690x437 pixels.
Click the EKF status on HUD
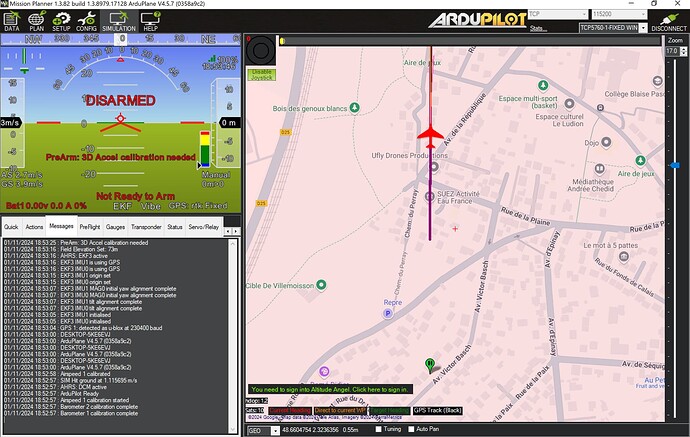point(123,206)
